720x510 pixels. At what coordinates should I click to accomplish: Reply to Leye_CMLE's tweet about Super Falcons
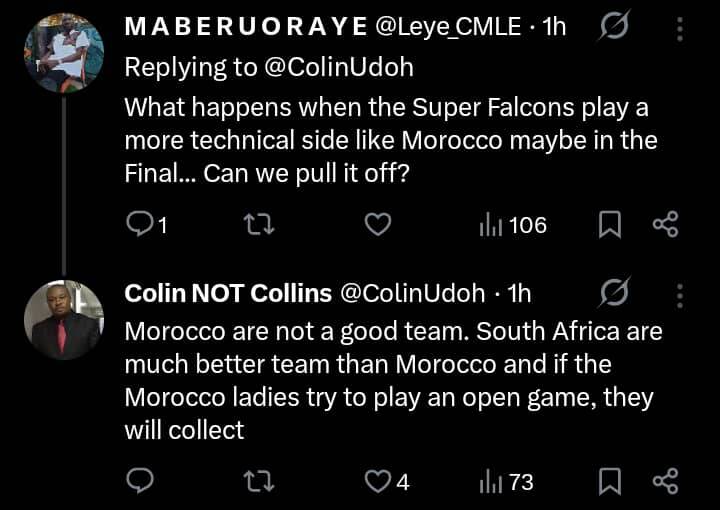[x=141, y=225]
